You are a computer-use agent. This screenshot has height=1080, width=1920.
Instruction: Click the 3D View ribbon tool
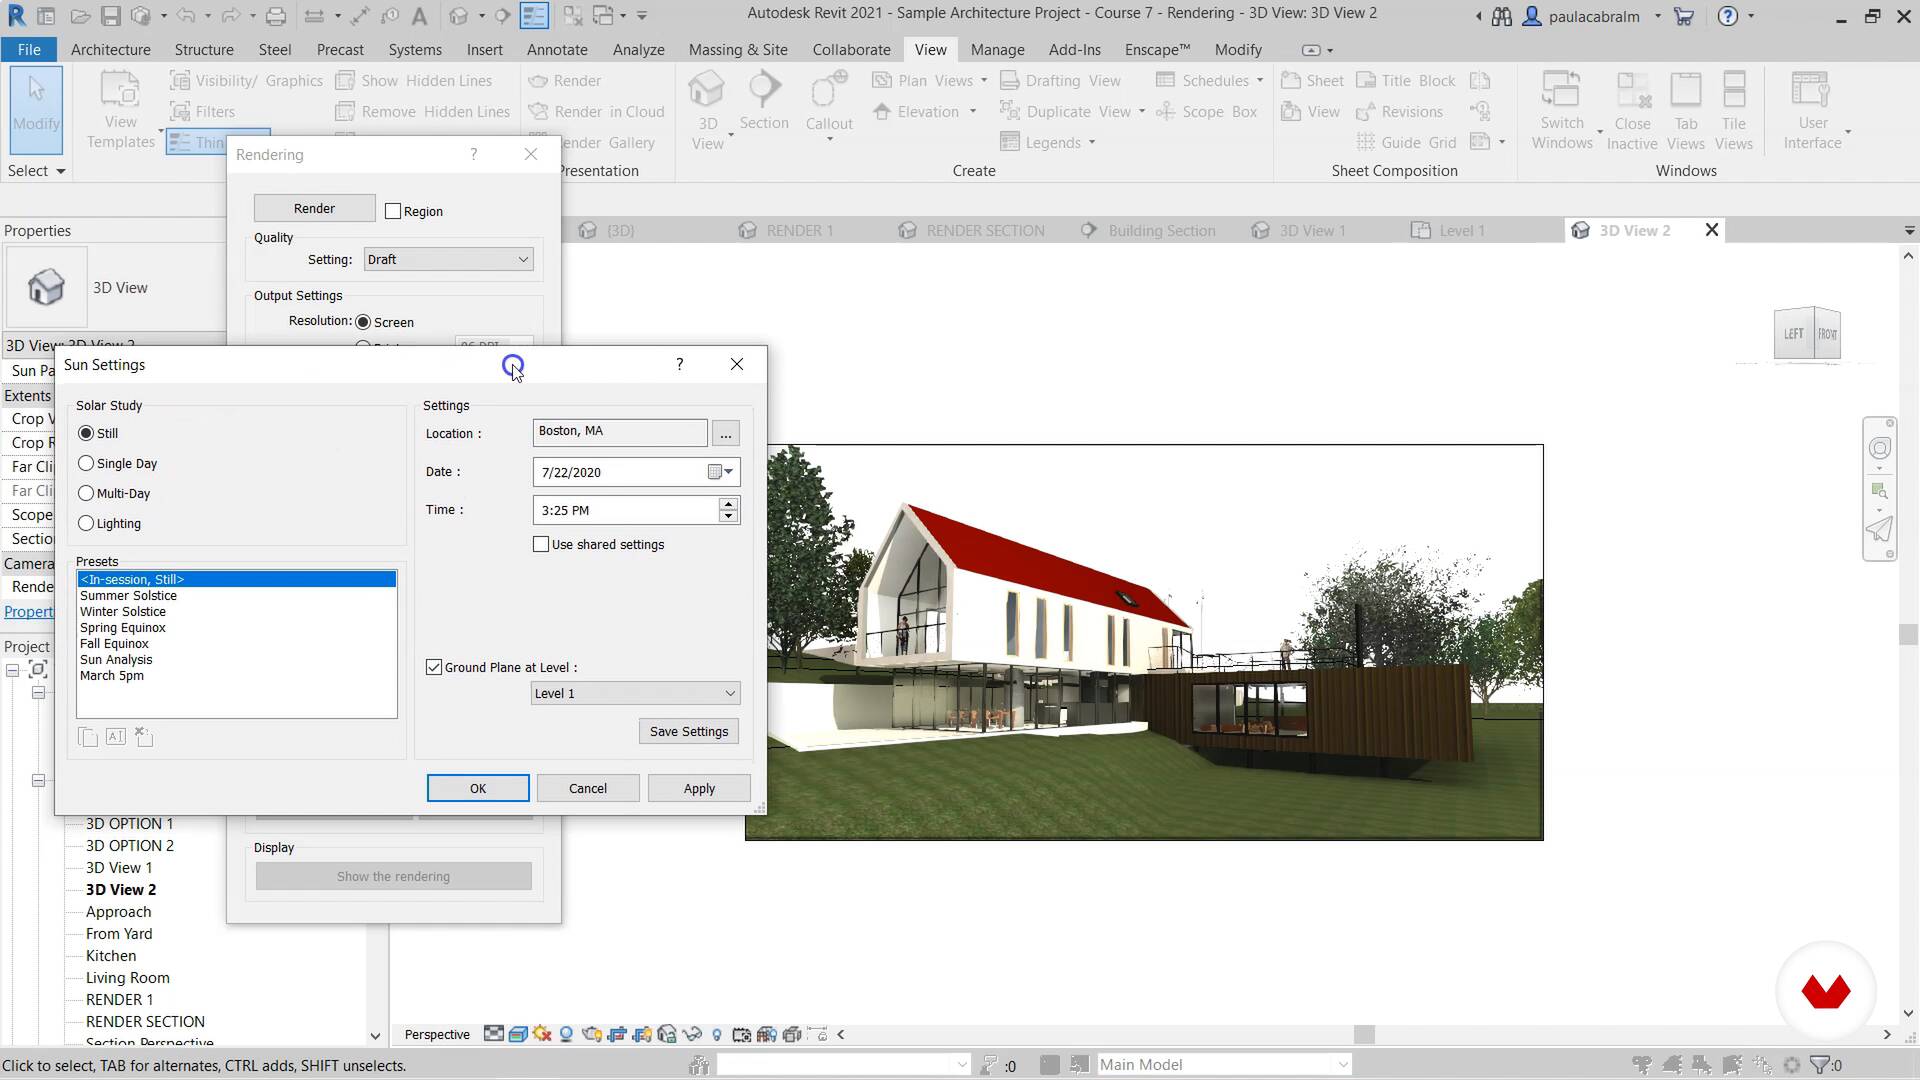tap(707, 110)
